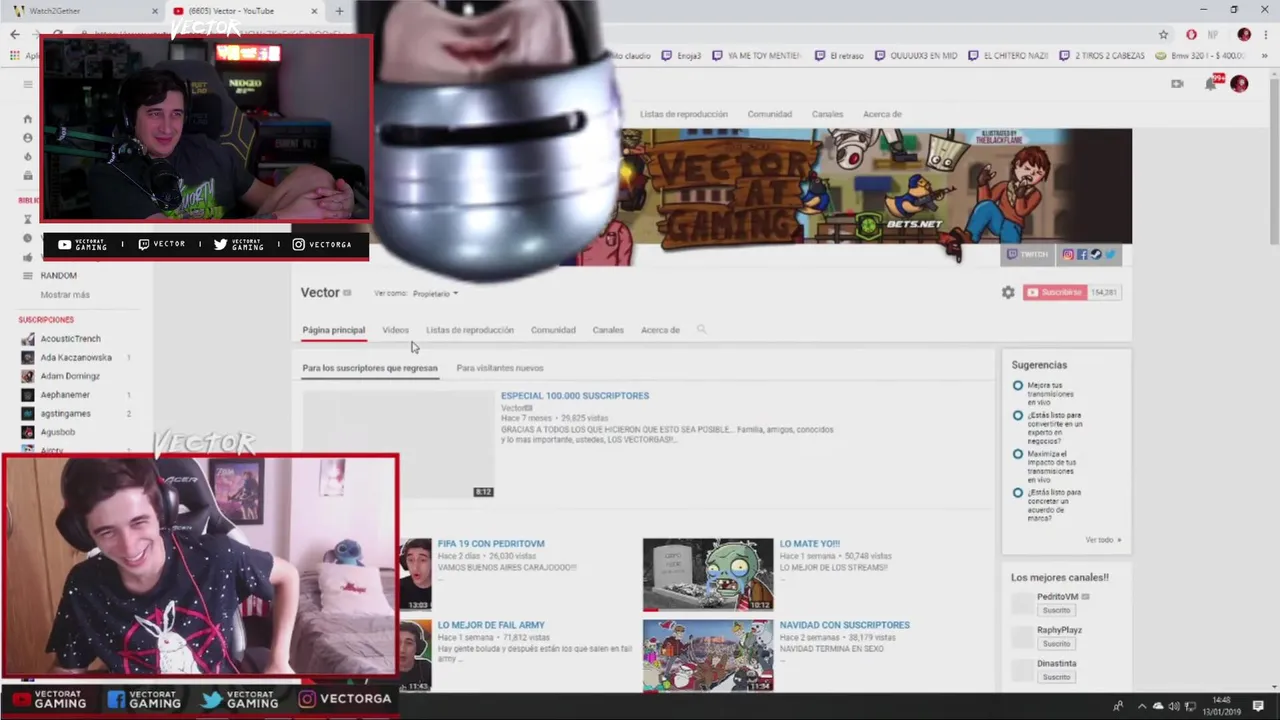Open Instagram link on channel banner
The width and height of the screenshot is (1280, 720).
tap(1068, 254)
